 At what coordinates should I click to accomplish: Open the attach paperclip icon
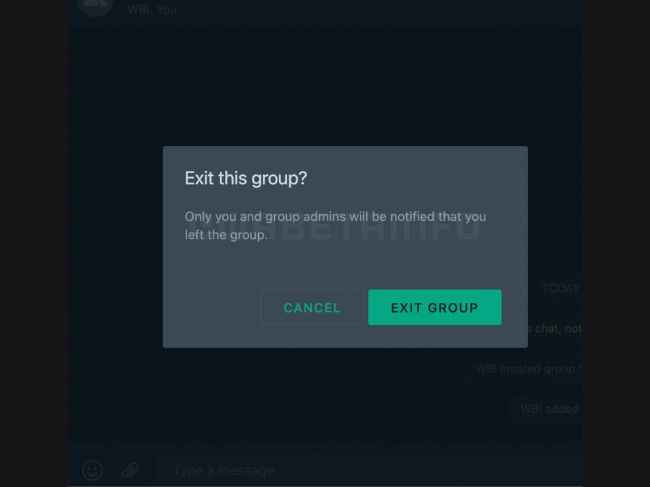tap(130, 470)
